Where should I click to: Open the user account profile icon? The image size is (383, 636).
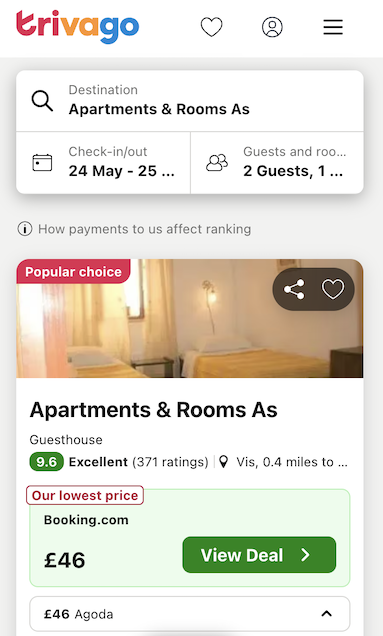[x=272, y=27]
